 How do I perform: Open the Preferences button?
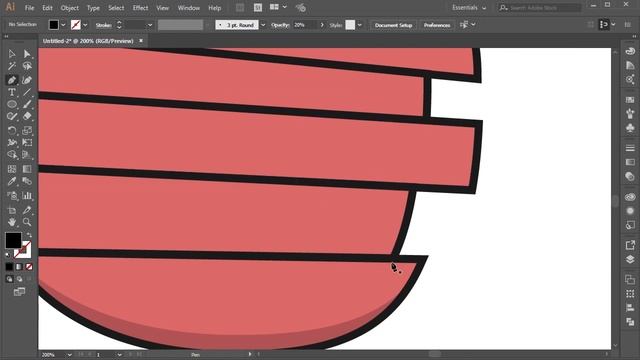click(437, 25)
